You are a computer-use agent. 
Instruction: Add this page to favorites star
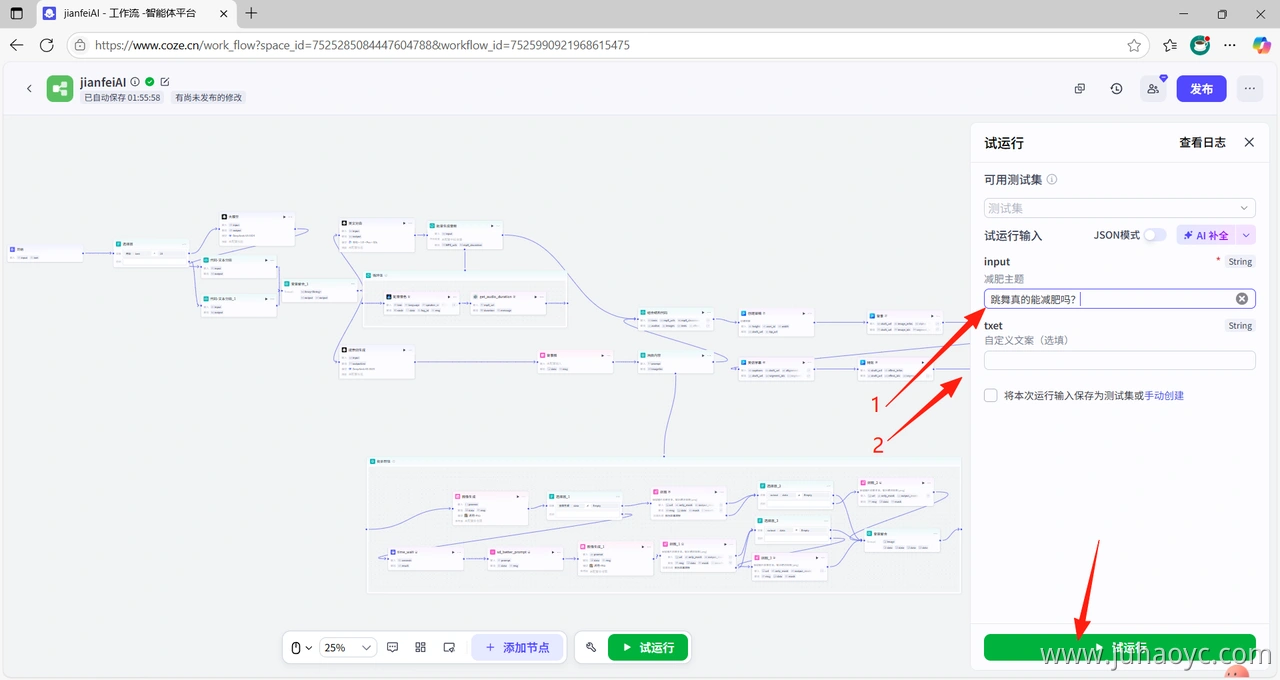[x=1134, y=45]
